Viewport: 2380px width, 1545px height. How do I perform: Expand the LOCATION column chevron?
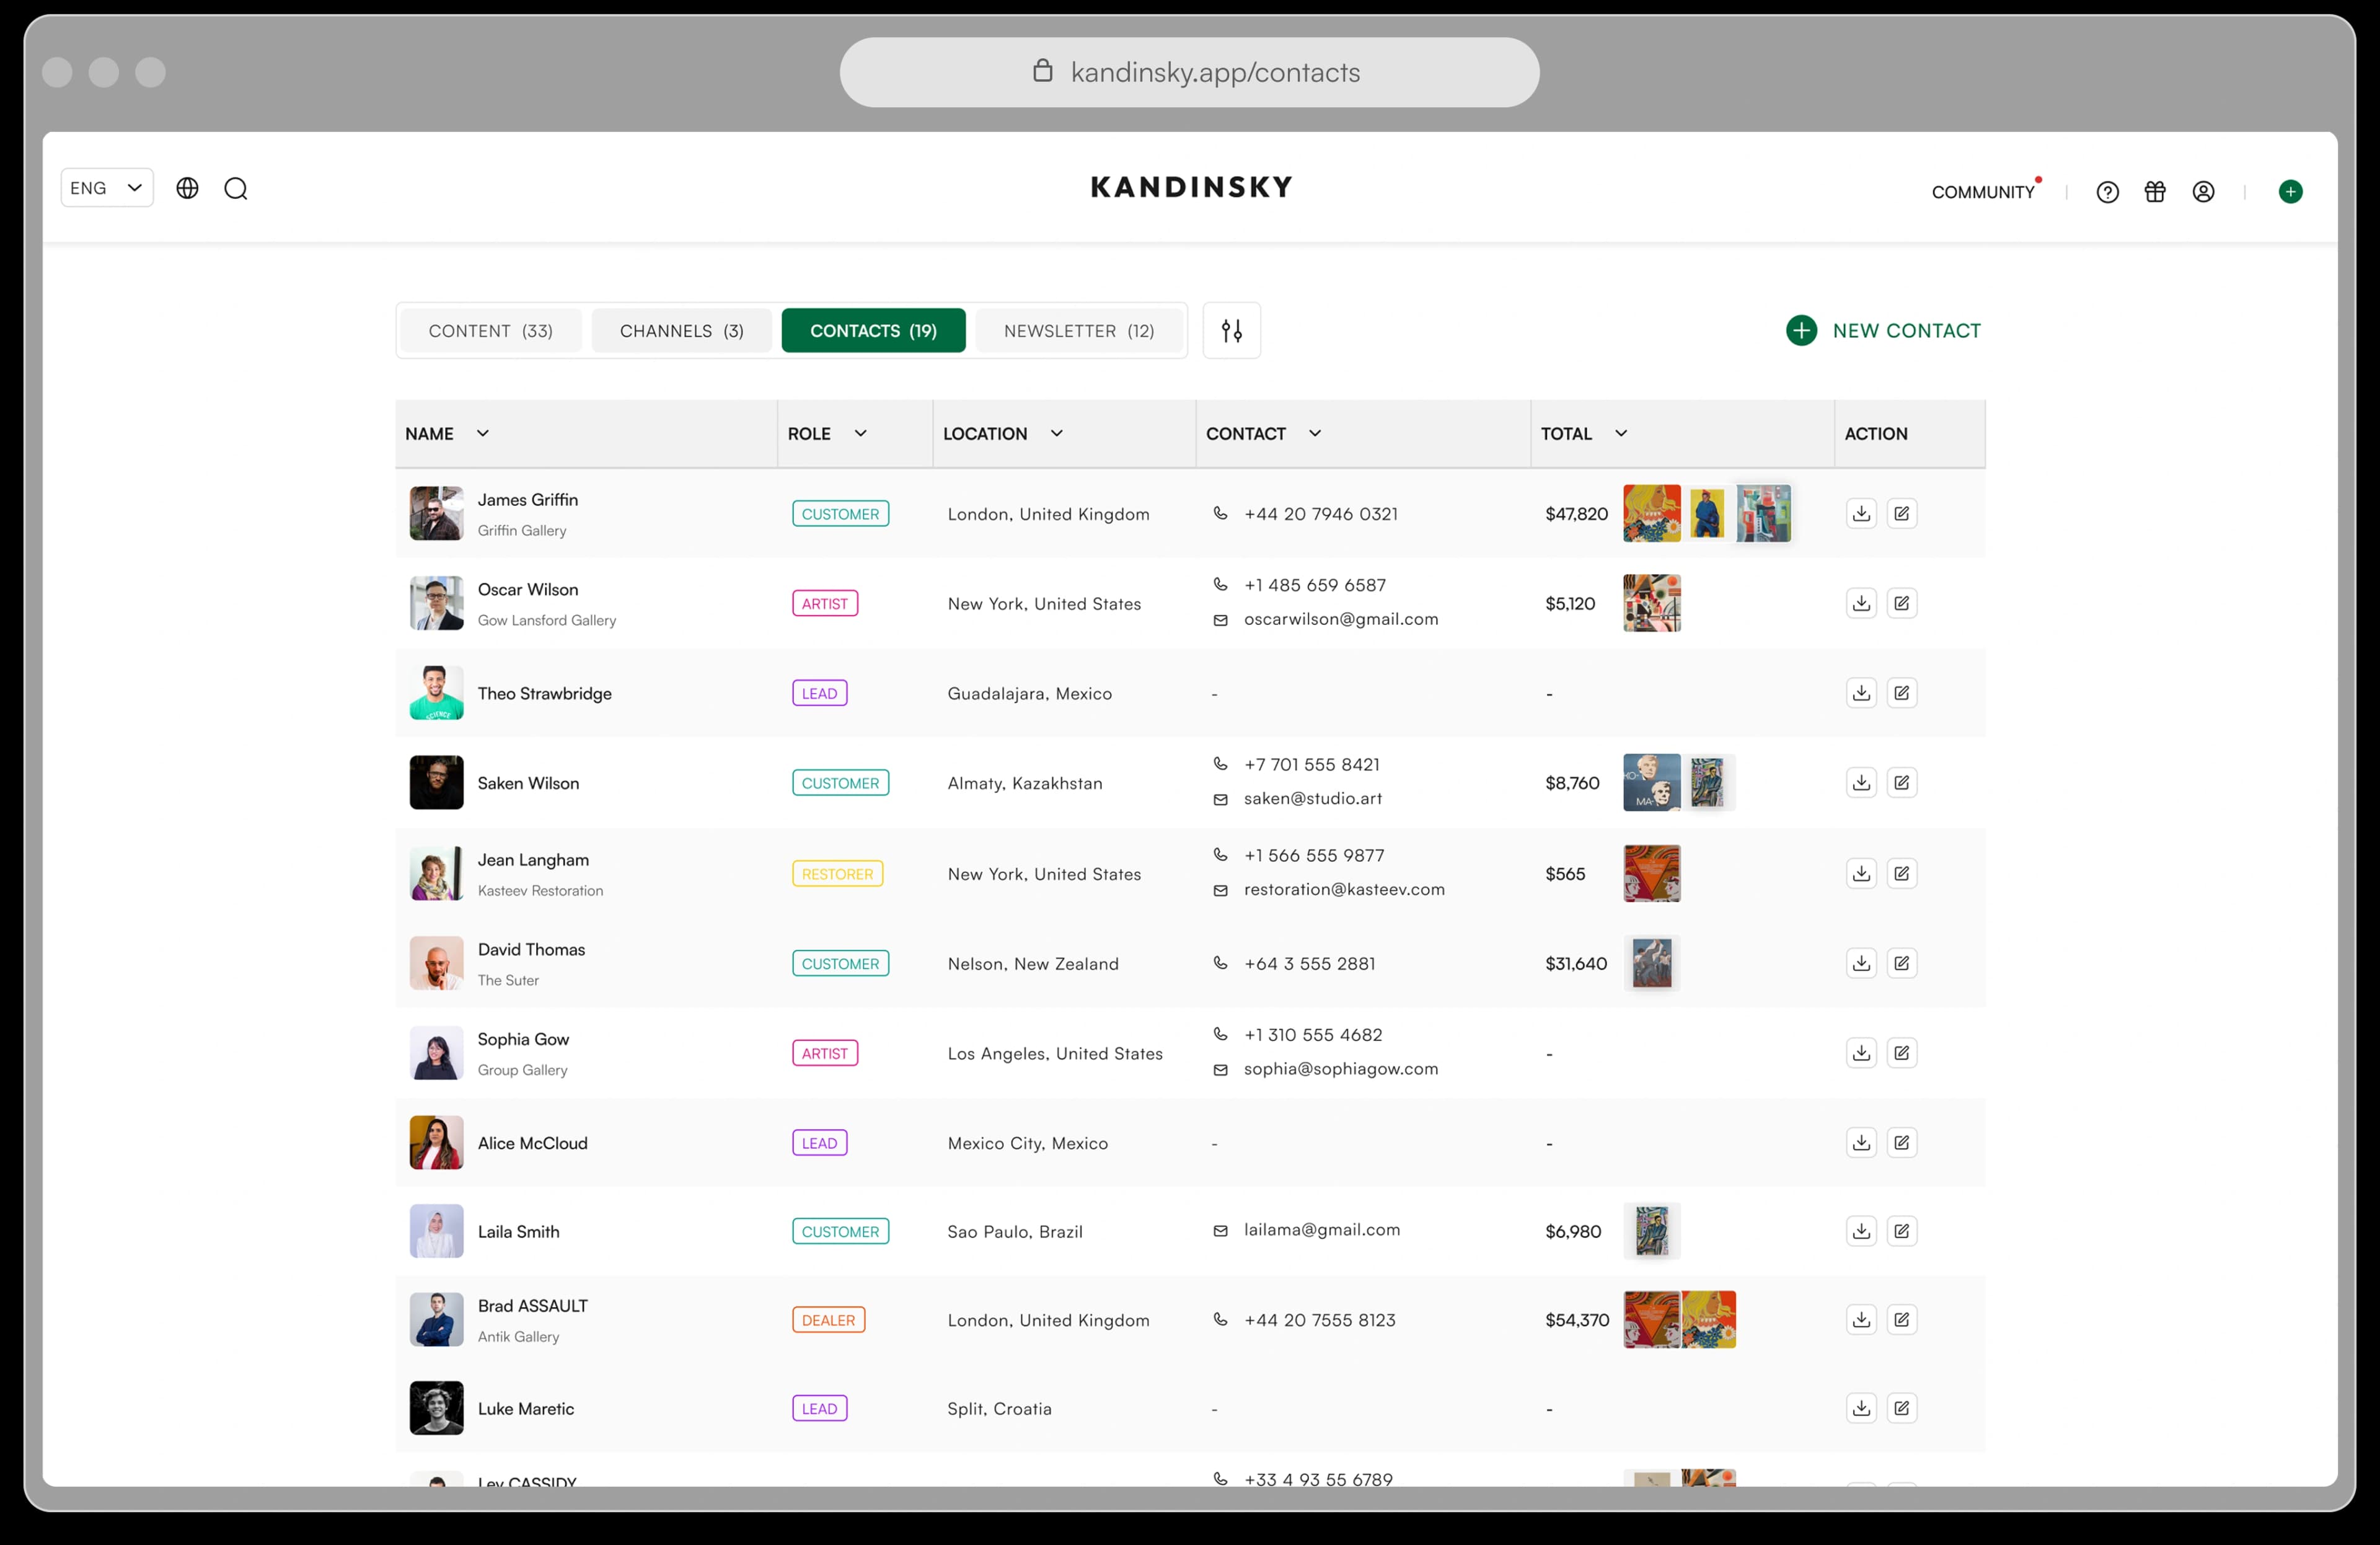click(x=1056, y=433)
